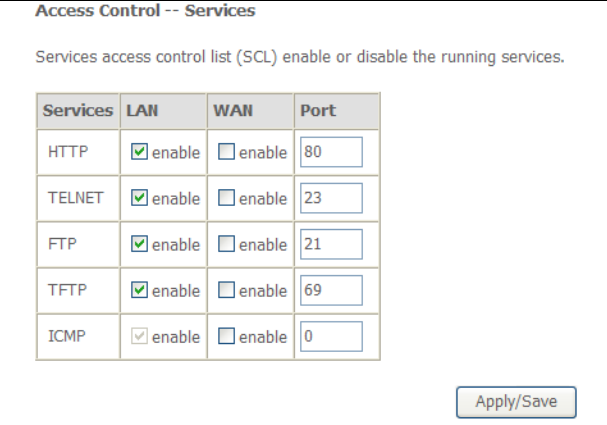Tick the TFTP WAN enable checkbox
Viewport: 607px width, 425px height.
[227, 291]
